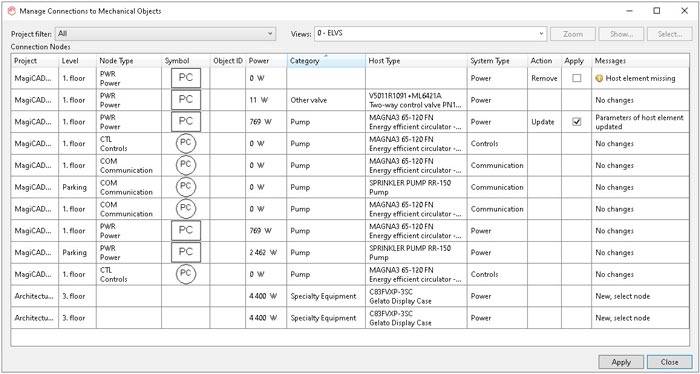Click warning icon beside Host element missing
Viewport: 700px width, 374px height.
click(x=599, y=79)
